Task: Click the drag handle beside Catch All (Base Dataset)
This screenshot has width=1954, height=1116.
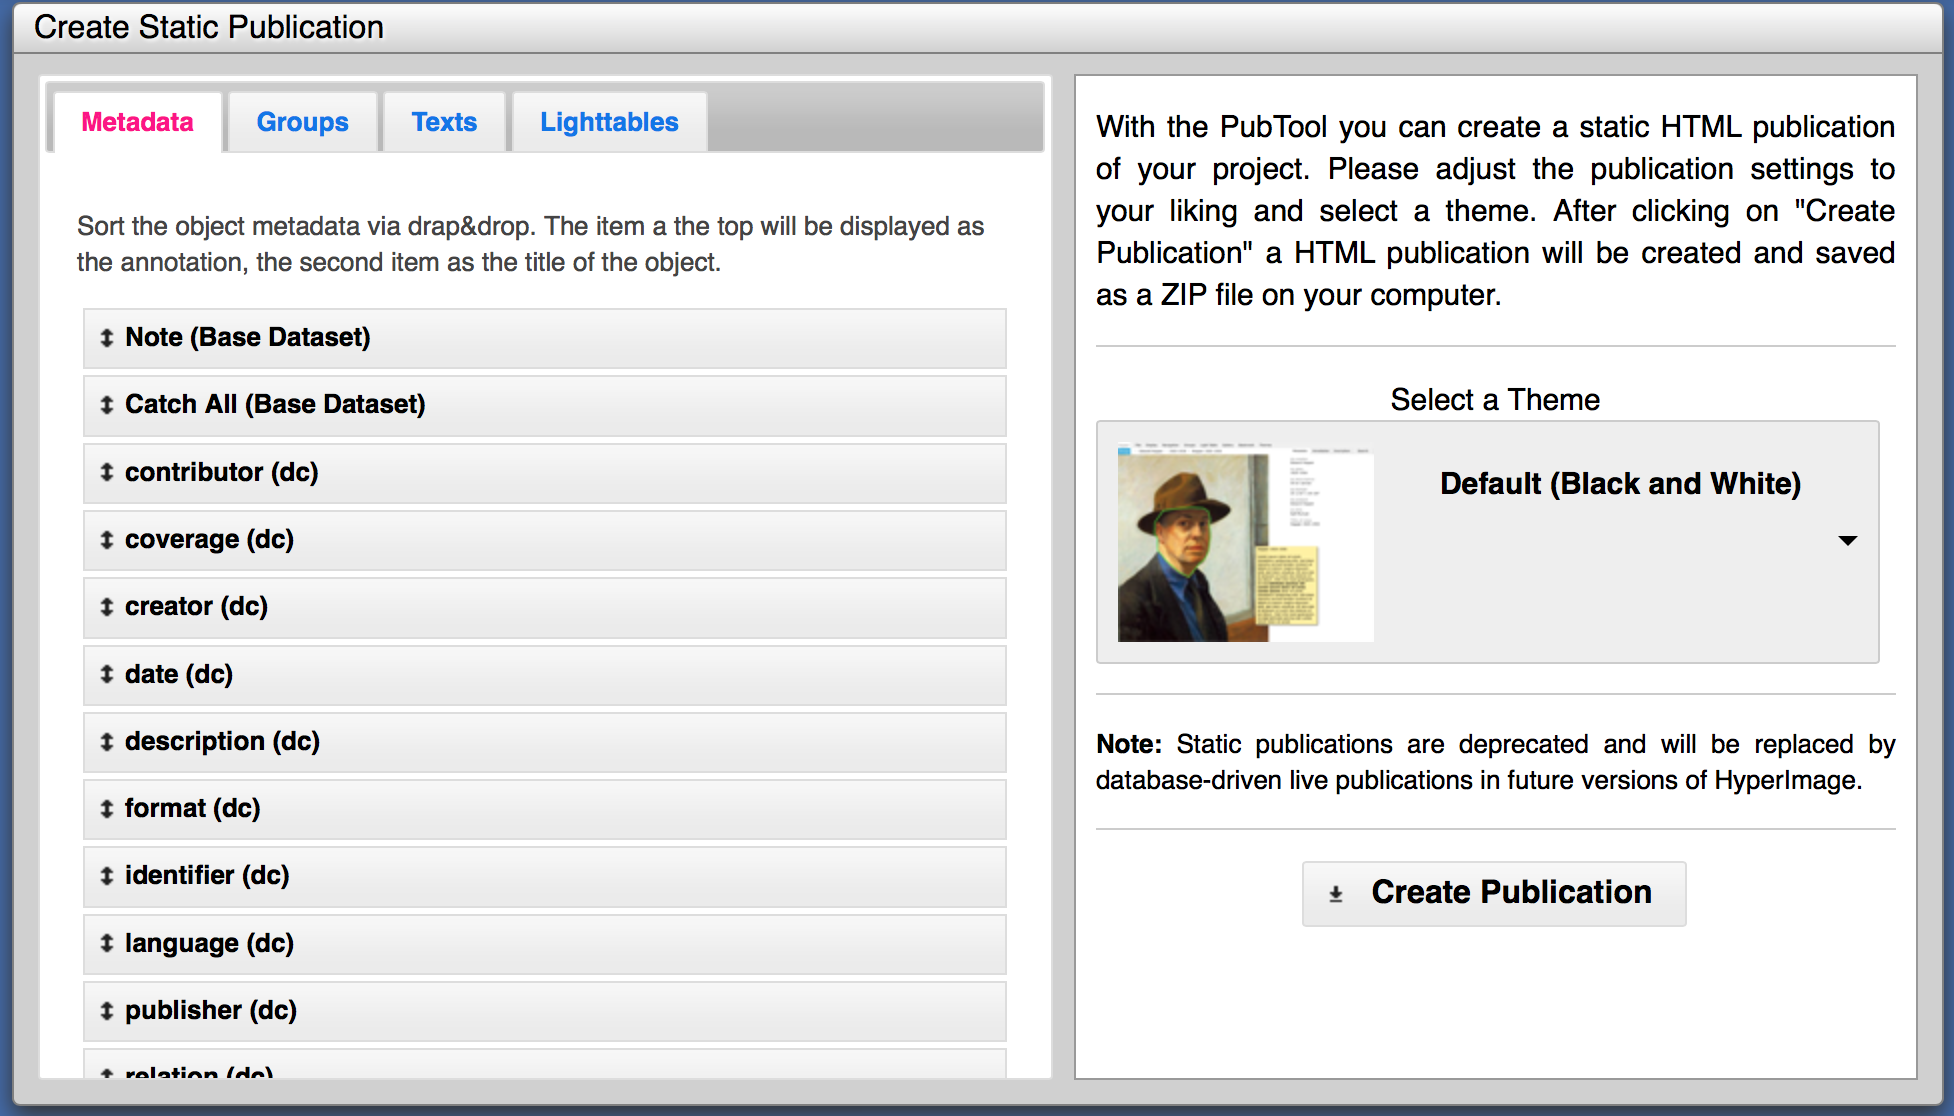Action: point(107,405)
